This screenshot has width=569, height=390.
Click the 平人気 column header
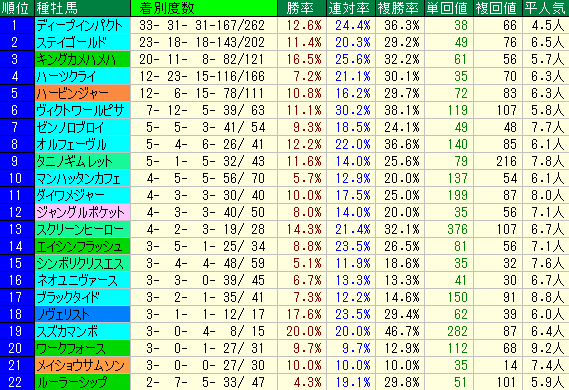[546, 8]
